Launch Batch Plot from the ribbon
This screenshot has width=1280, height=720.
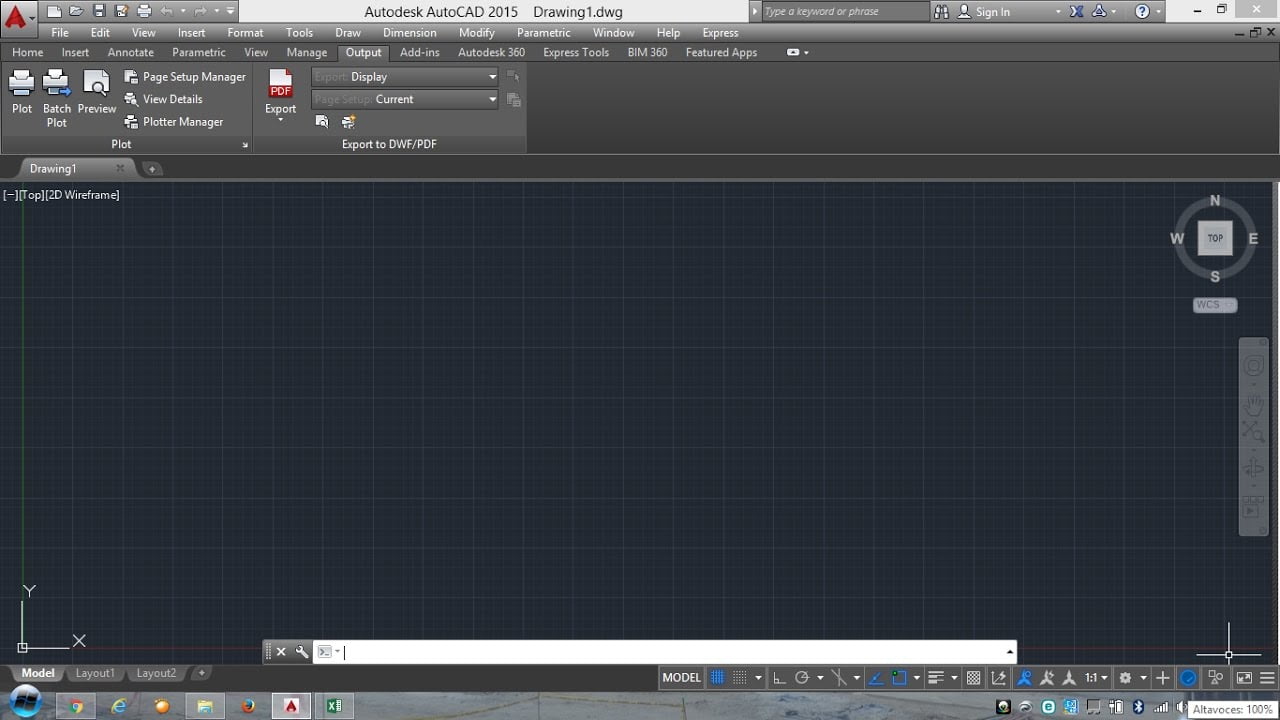pyautogui.click(x=57, y=98)
